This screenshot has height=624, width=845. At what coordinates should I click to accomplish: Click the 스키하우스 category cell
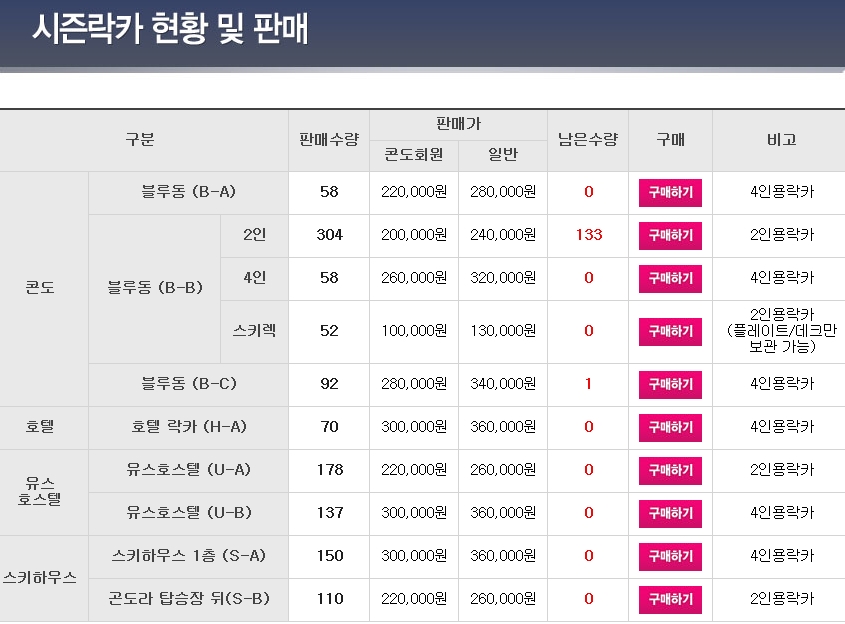pyautogui.click(x=40, y=578)
